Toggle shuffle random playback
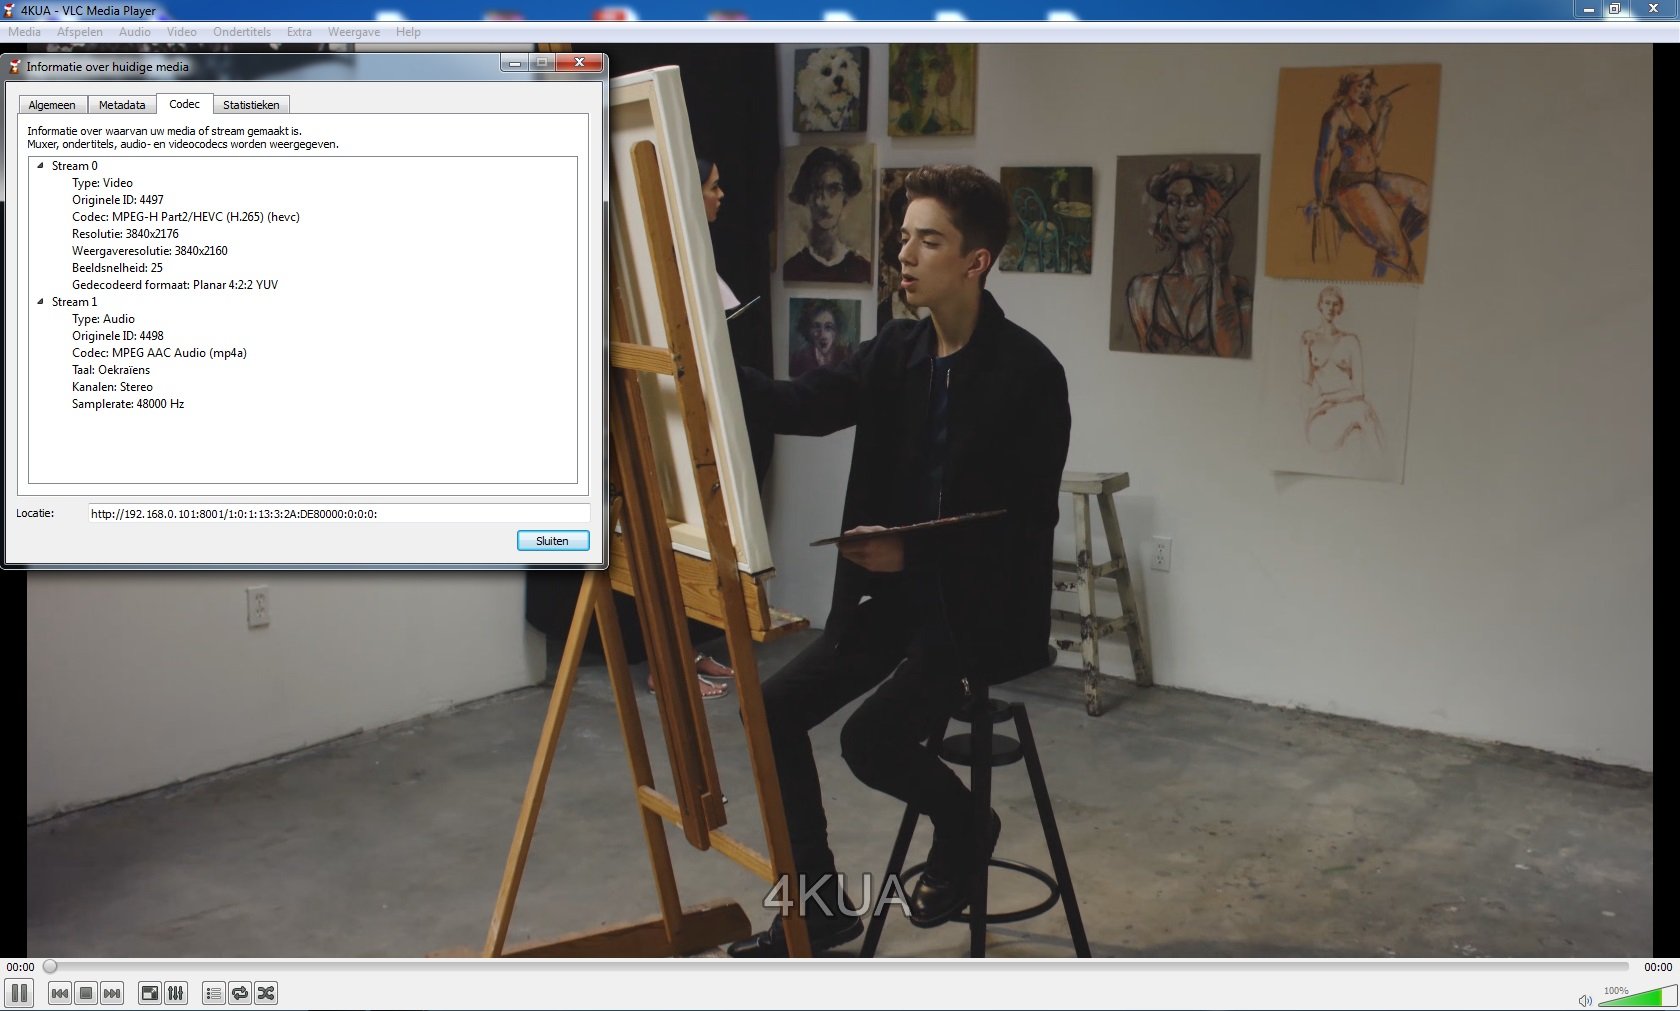The image size is (1680, 1011). (266, 993)
